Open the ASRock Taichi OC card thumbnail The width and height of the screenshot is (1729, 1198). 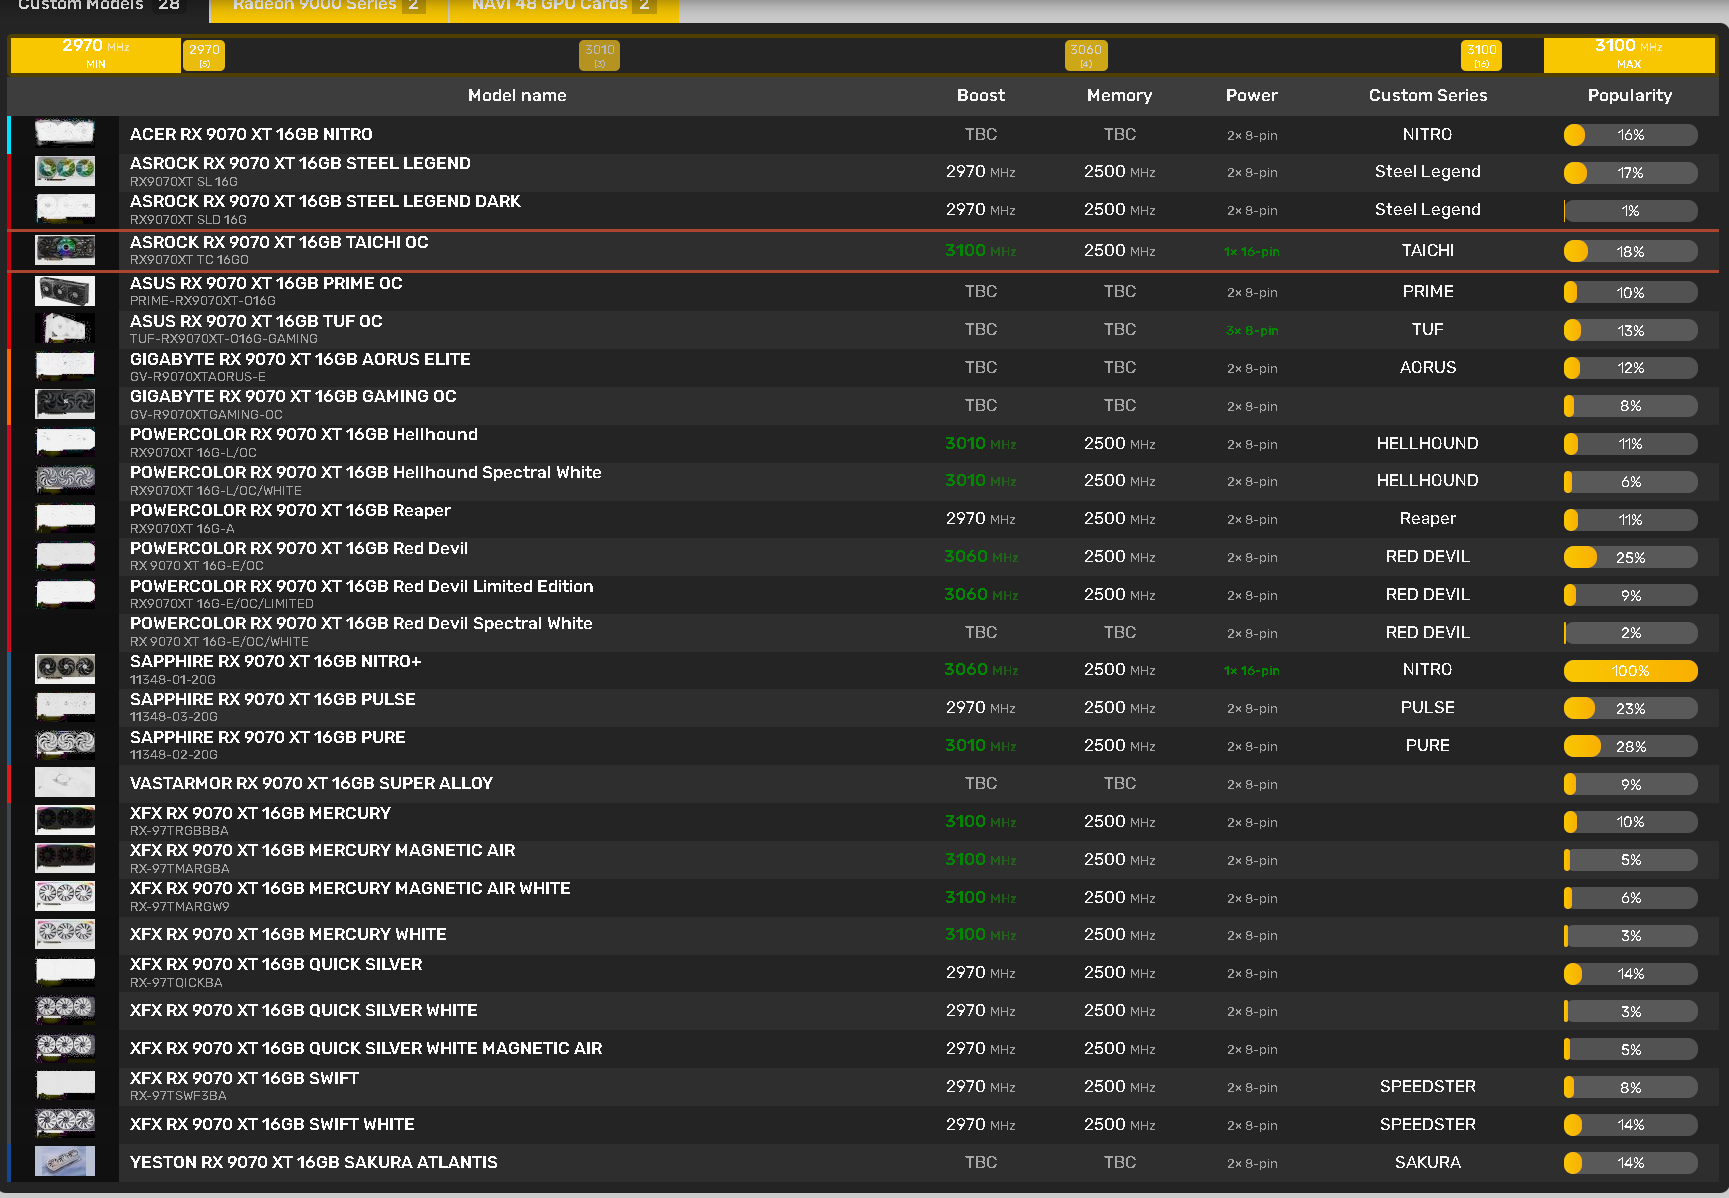pos(65,250)
